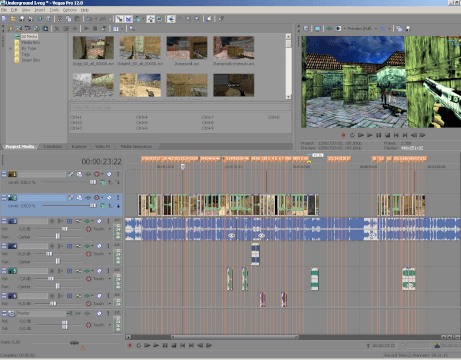Select the first media clip thumbnail
The height and width of the screenshot is (360, 461).
93,48
